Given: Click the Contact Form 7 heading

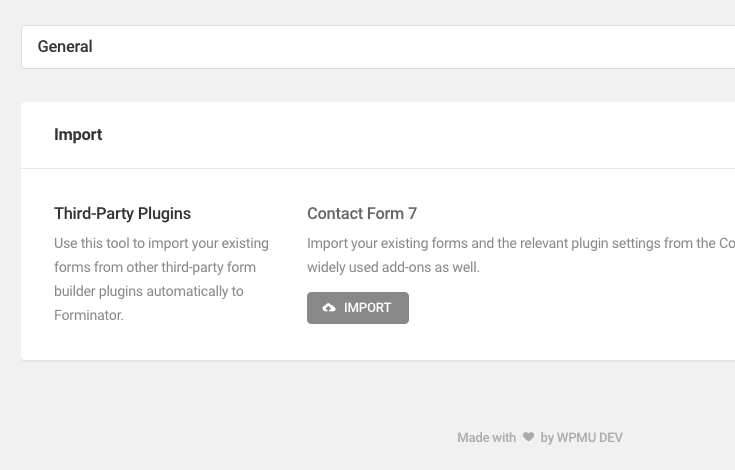Looking at the screenshot, I should coord(362,213).
